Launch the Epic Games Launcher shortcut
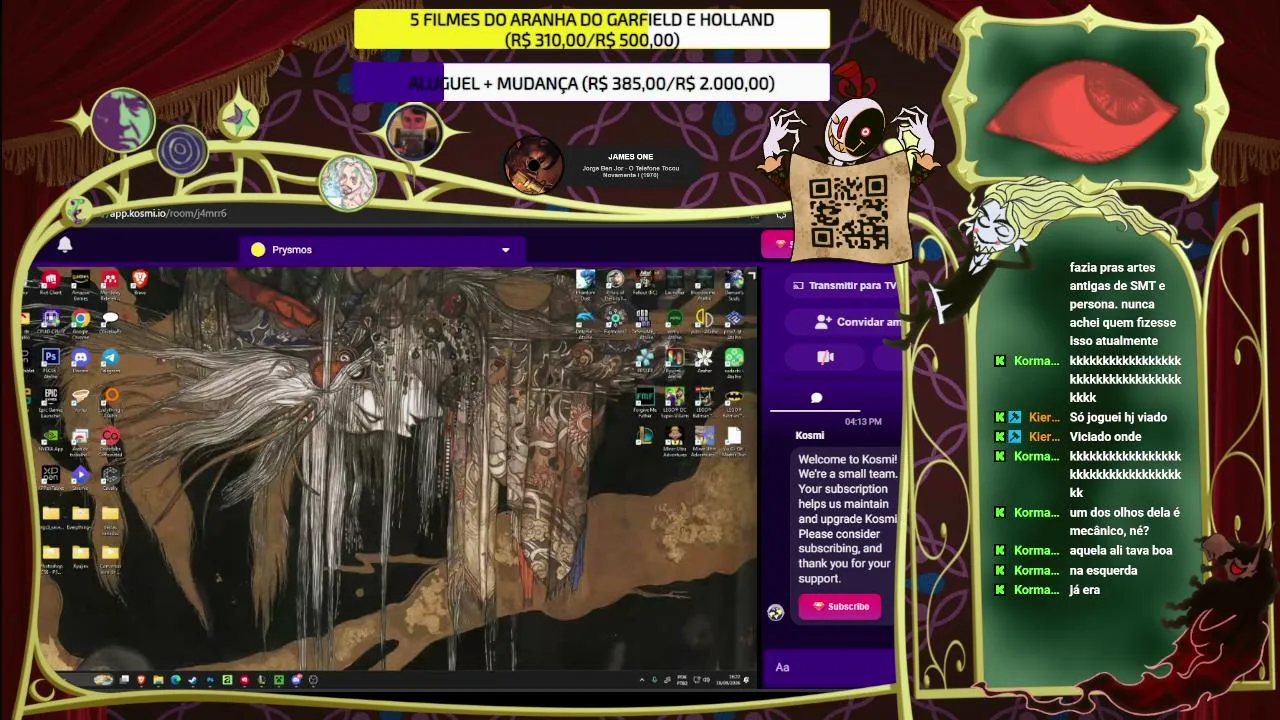Screen dimensions: 1280x720 50,401
